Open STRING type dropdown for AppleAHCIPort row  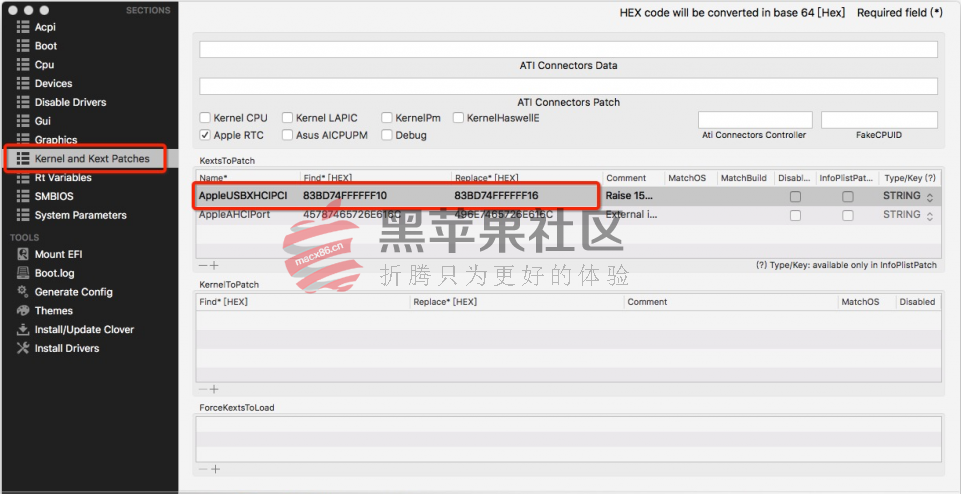[x=908, y=215]
